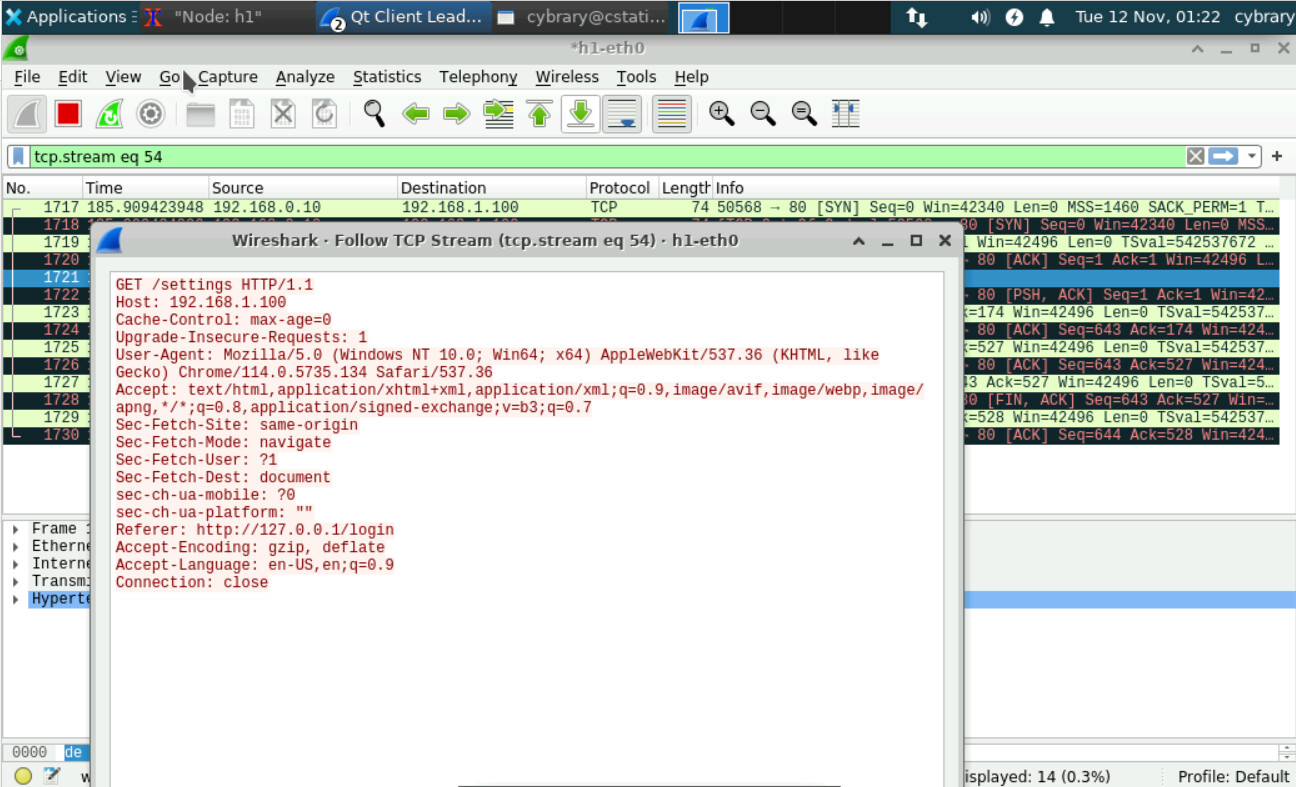Click Referer line in stream text
This screenshot has height=787, width=1296.
pos(254,530)
